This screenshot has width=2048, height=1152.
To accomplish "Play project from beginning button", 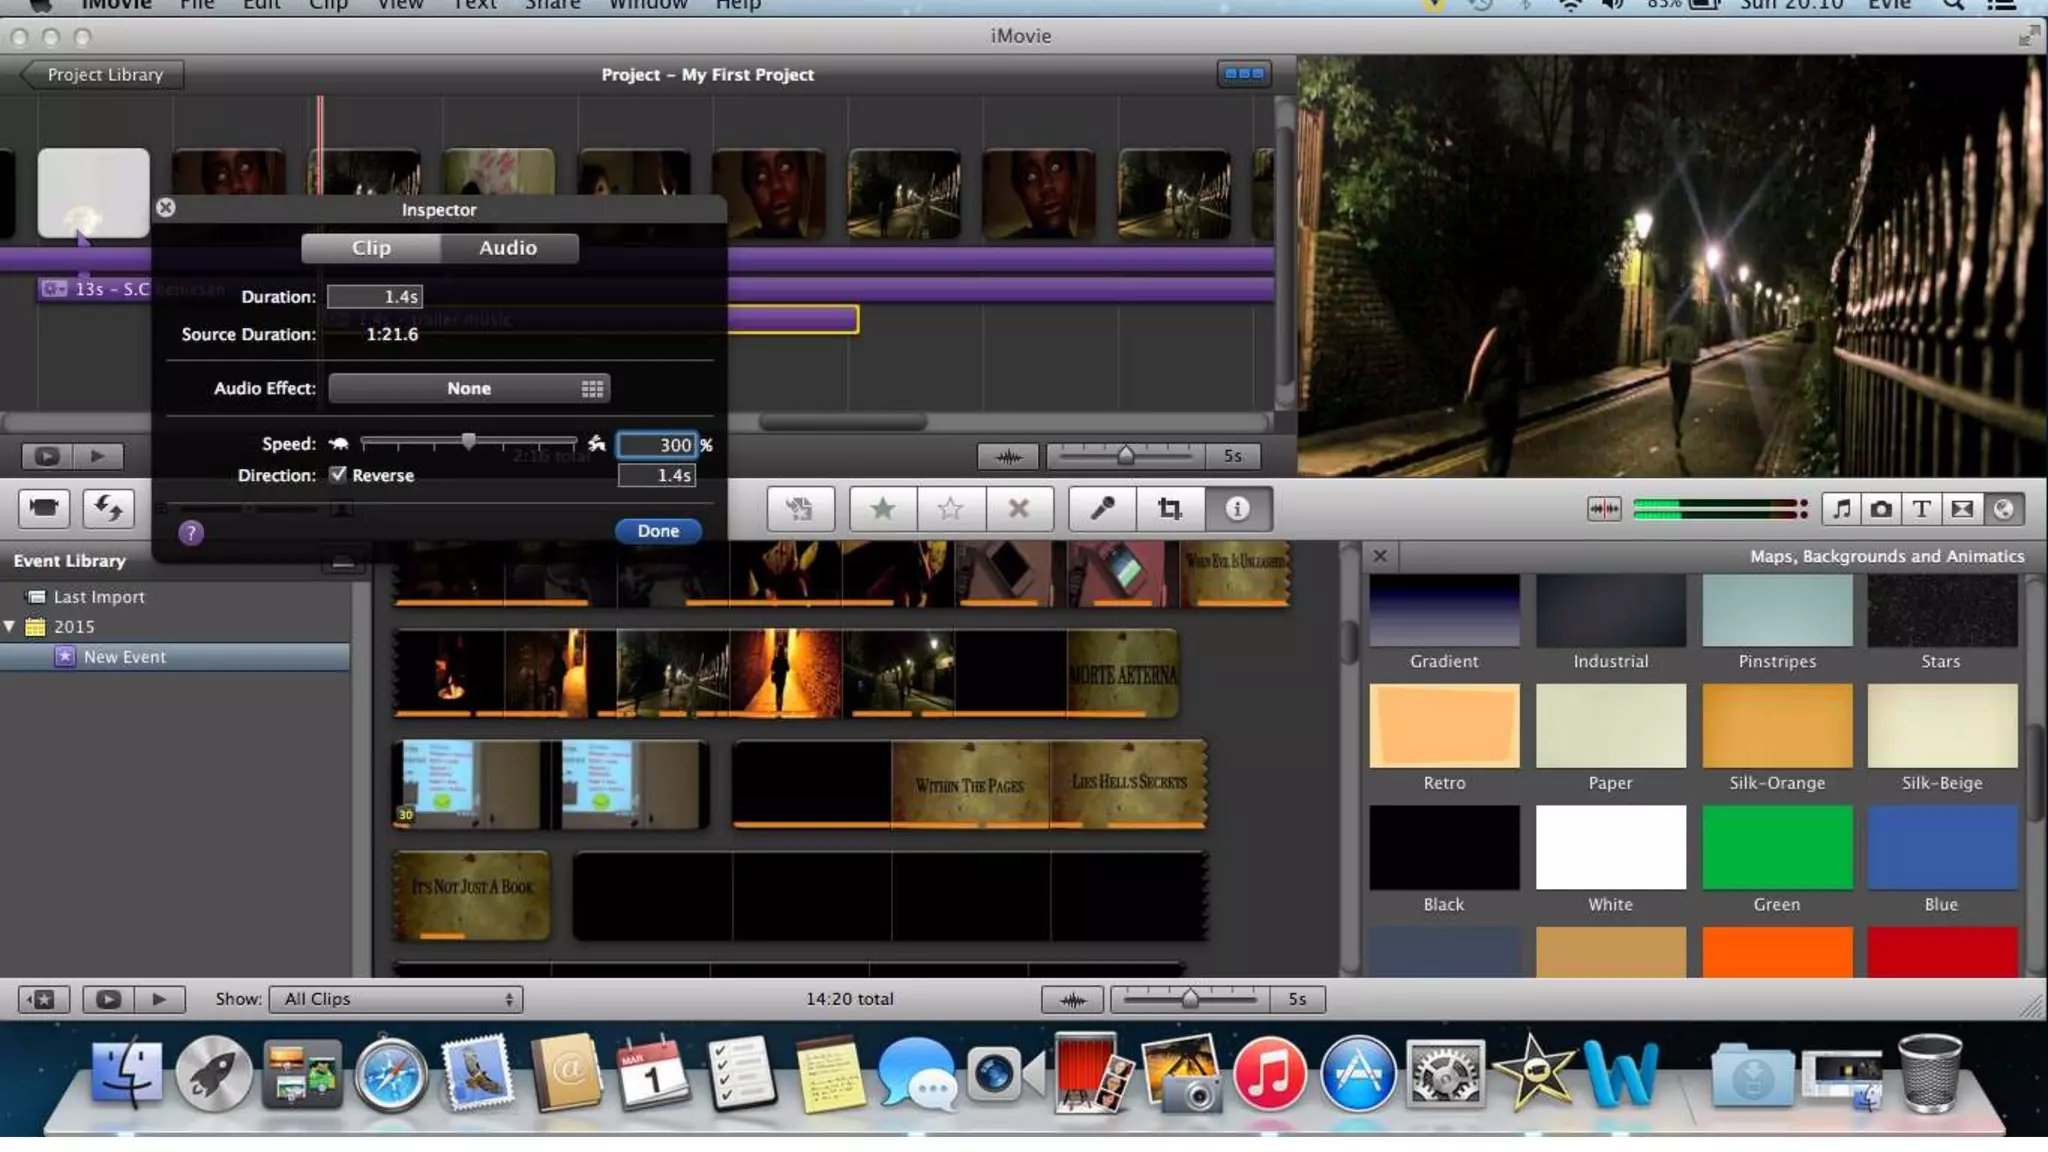I will click(98, 456).
